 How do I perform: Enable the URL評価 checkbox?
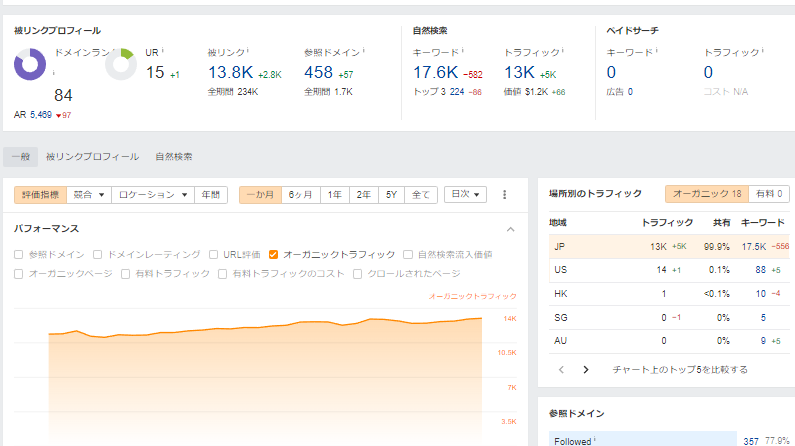point(213,254)
